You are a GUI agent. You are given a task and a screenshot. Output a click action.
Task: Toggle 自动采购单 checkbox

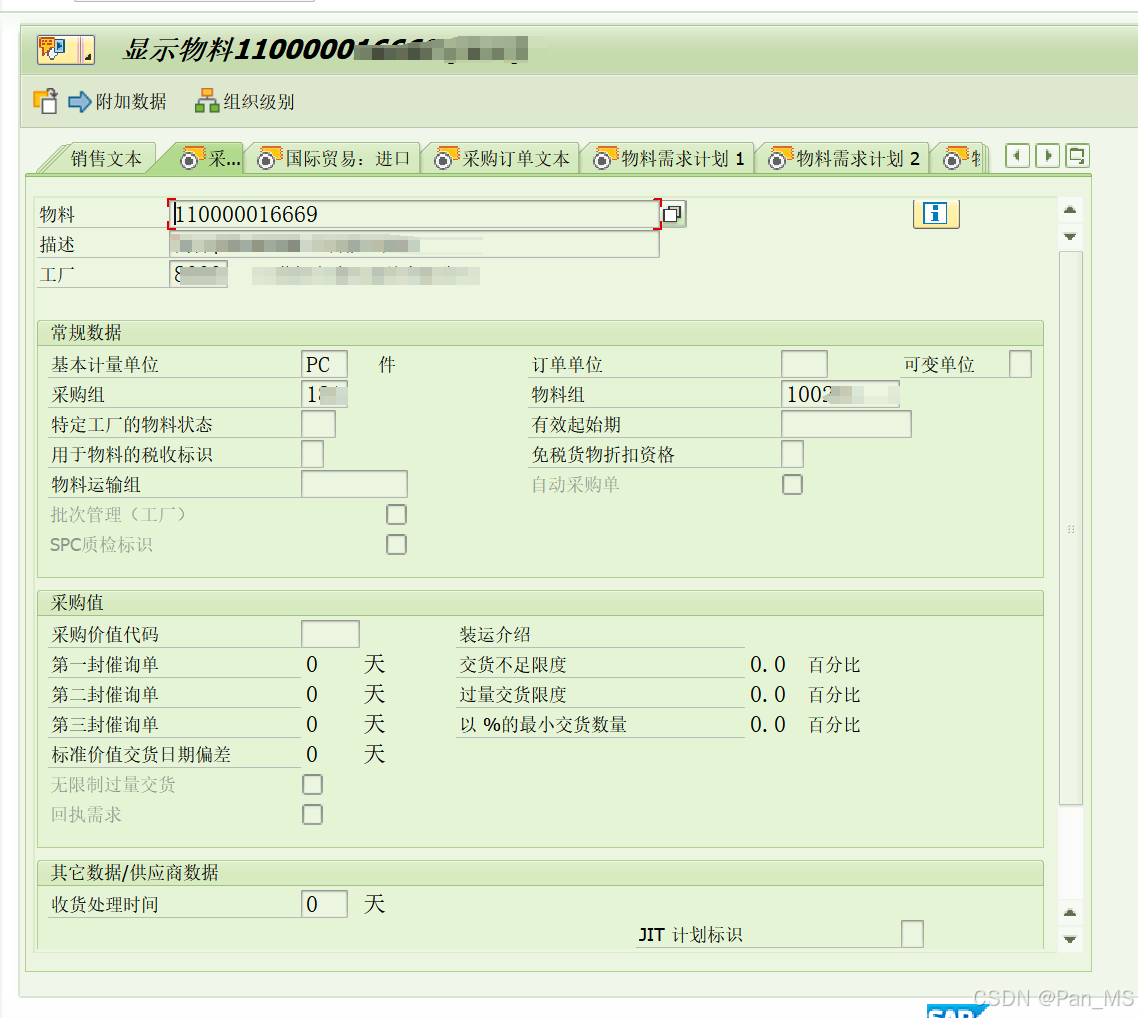(793, 484)
